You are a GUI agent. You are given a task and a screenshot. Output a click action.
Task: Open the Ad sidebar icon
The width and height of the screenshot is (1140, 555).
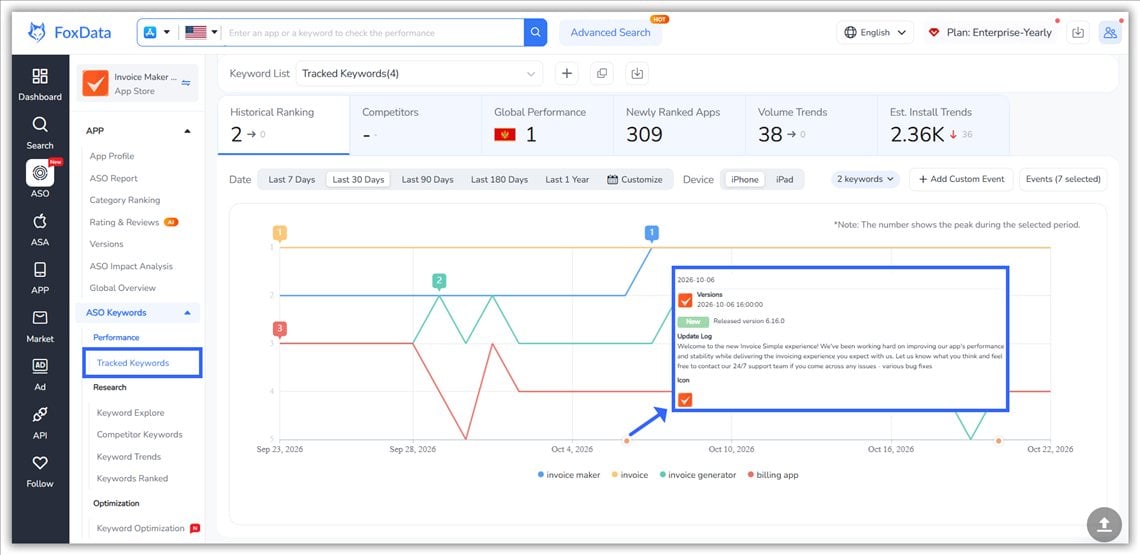pos(40,366)
